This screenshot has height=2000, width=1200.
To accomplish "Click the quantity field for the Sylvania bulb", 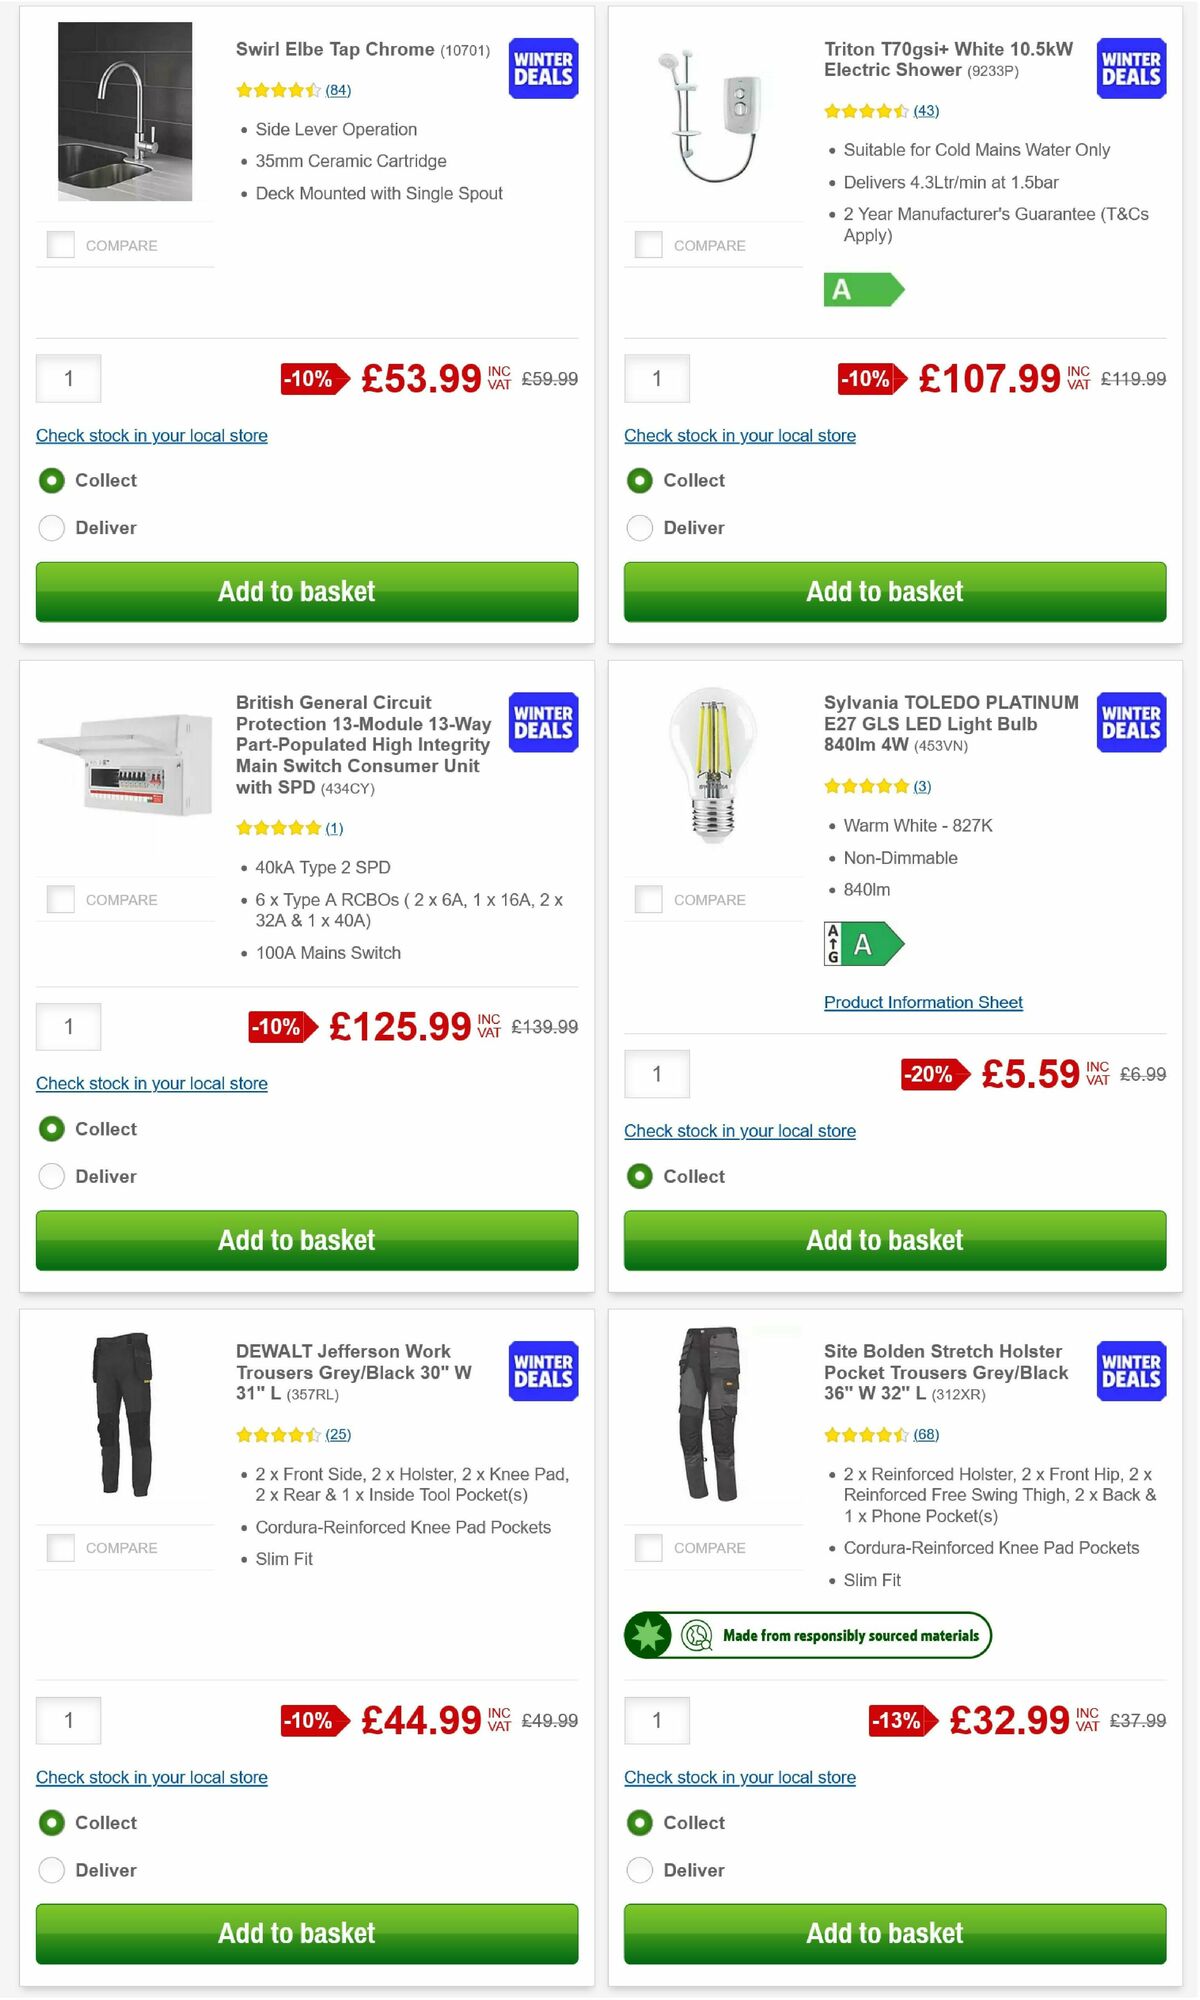I will (x=657, y=1074).
